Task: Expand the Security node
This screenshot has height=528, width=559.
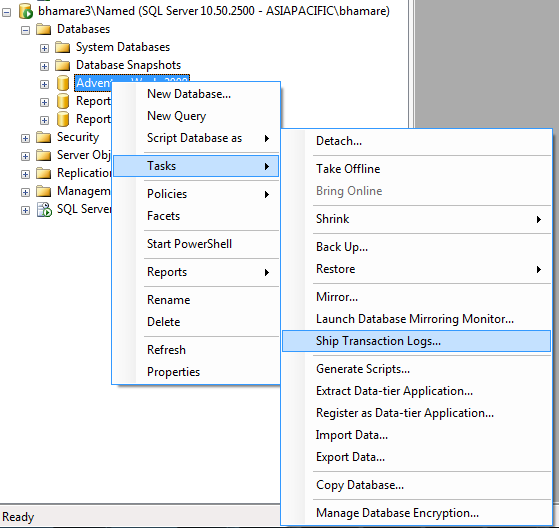Action: (25, 138)
